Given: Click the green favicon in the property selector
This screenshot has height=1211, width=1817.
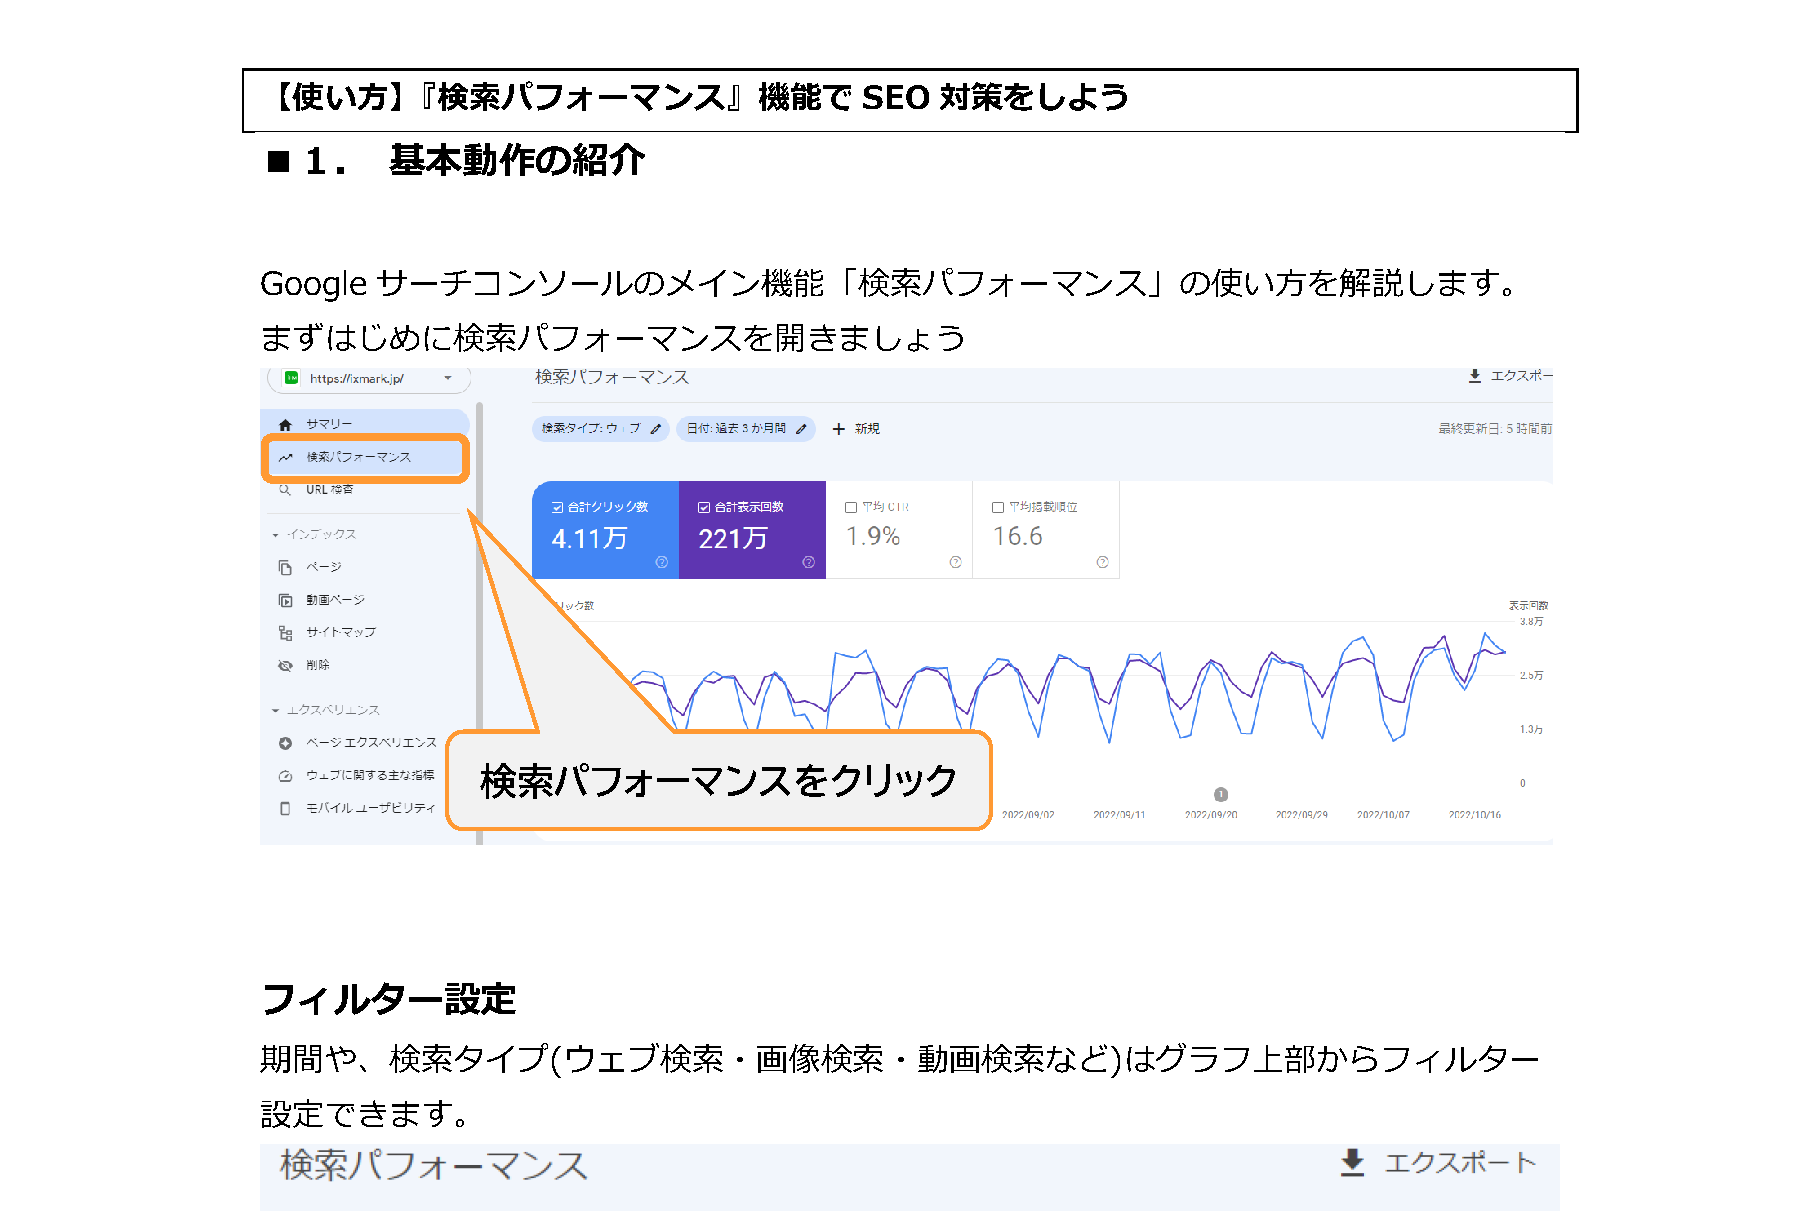Looking at the screenshot, I should tap(291, 378).
